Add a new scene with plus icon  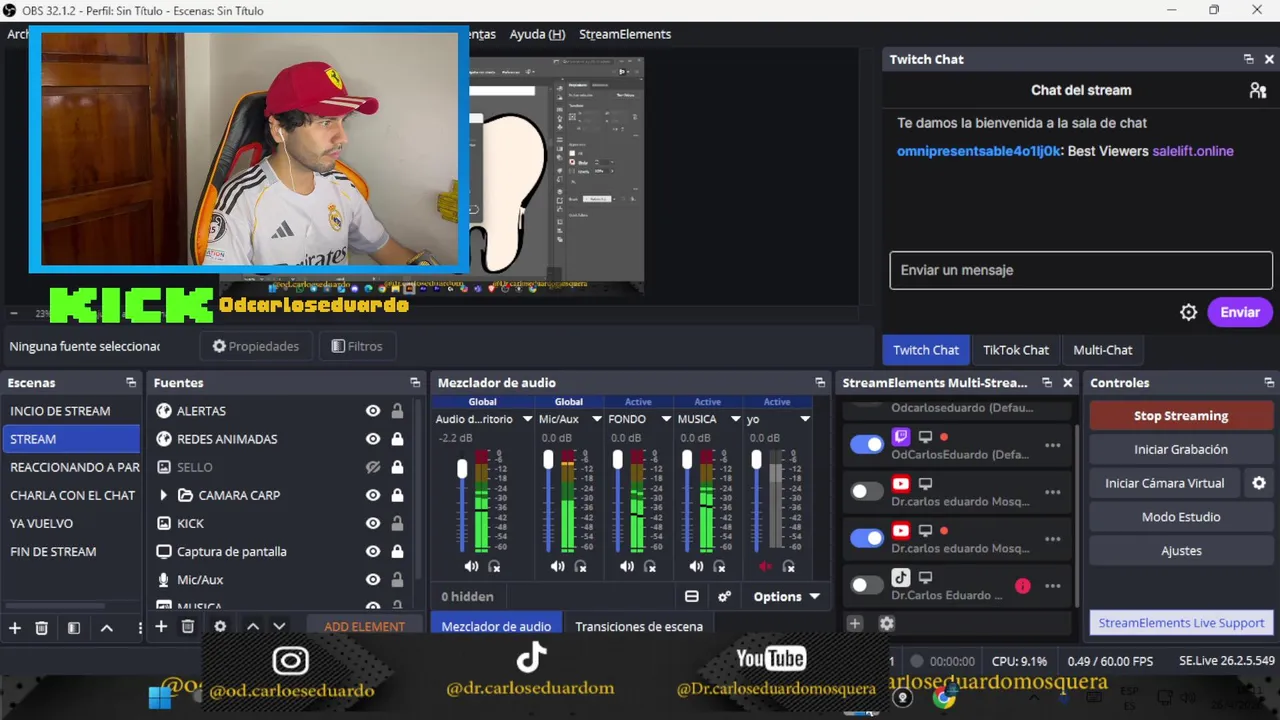[15, 627]
